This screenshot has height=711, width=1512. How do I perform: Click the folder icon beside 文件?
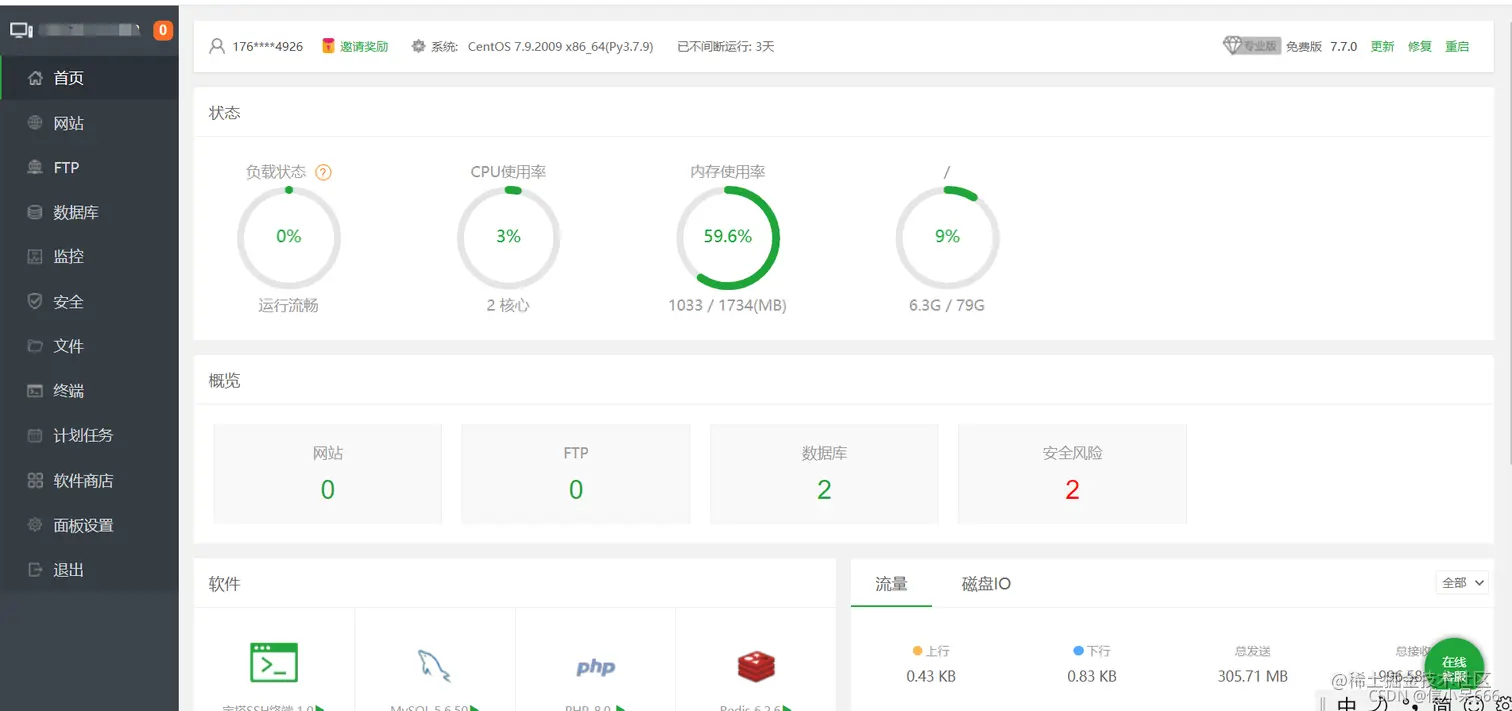35,346
